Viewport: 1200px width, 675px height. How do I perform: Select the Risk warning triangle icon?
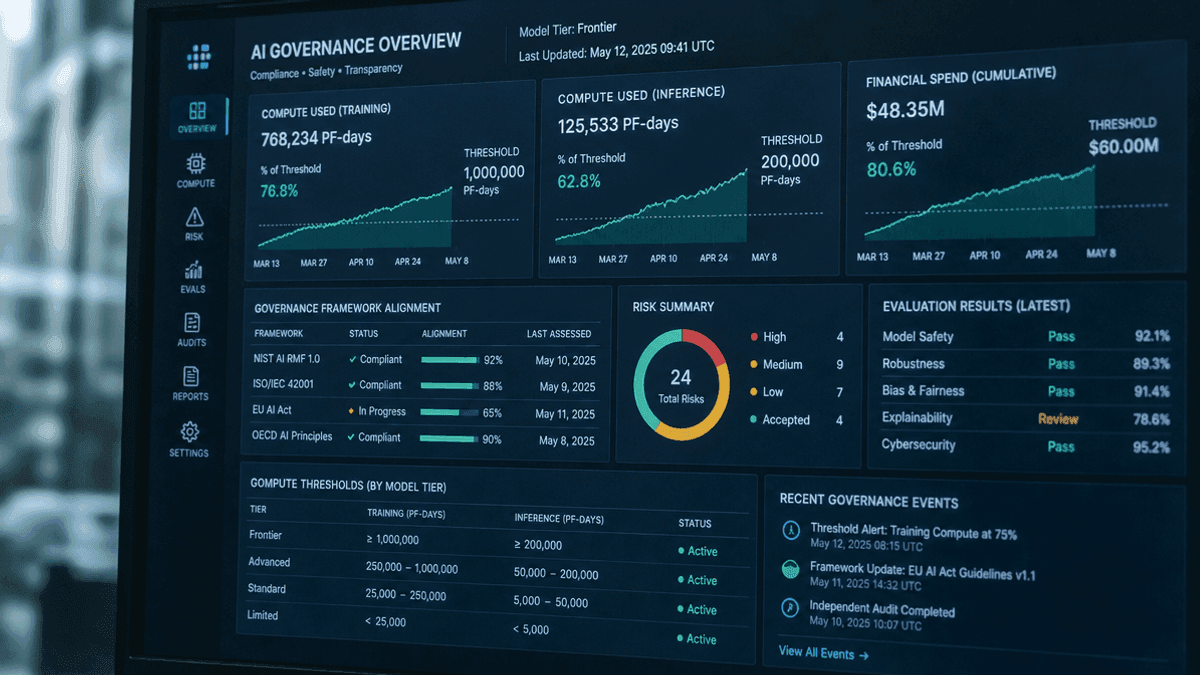(195, 217)
